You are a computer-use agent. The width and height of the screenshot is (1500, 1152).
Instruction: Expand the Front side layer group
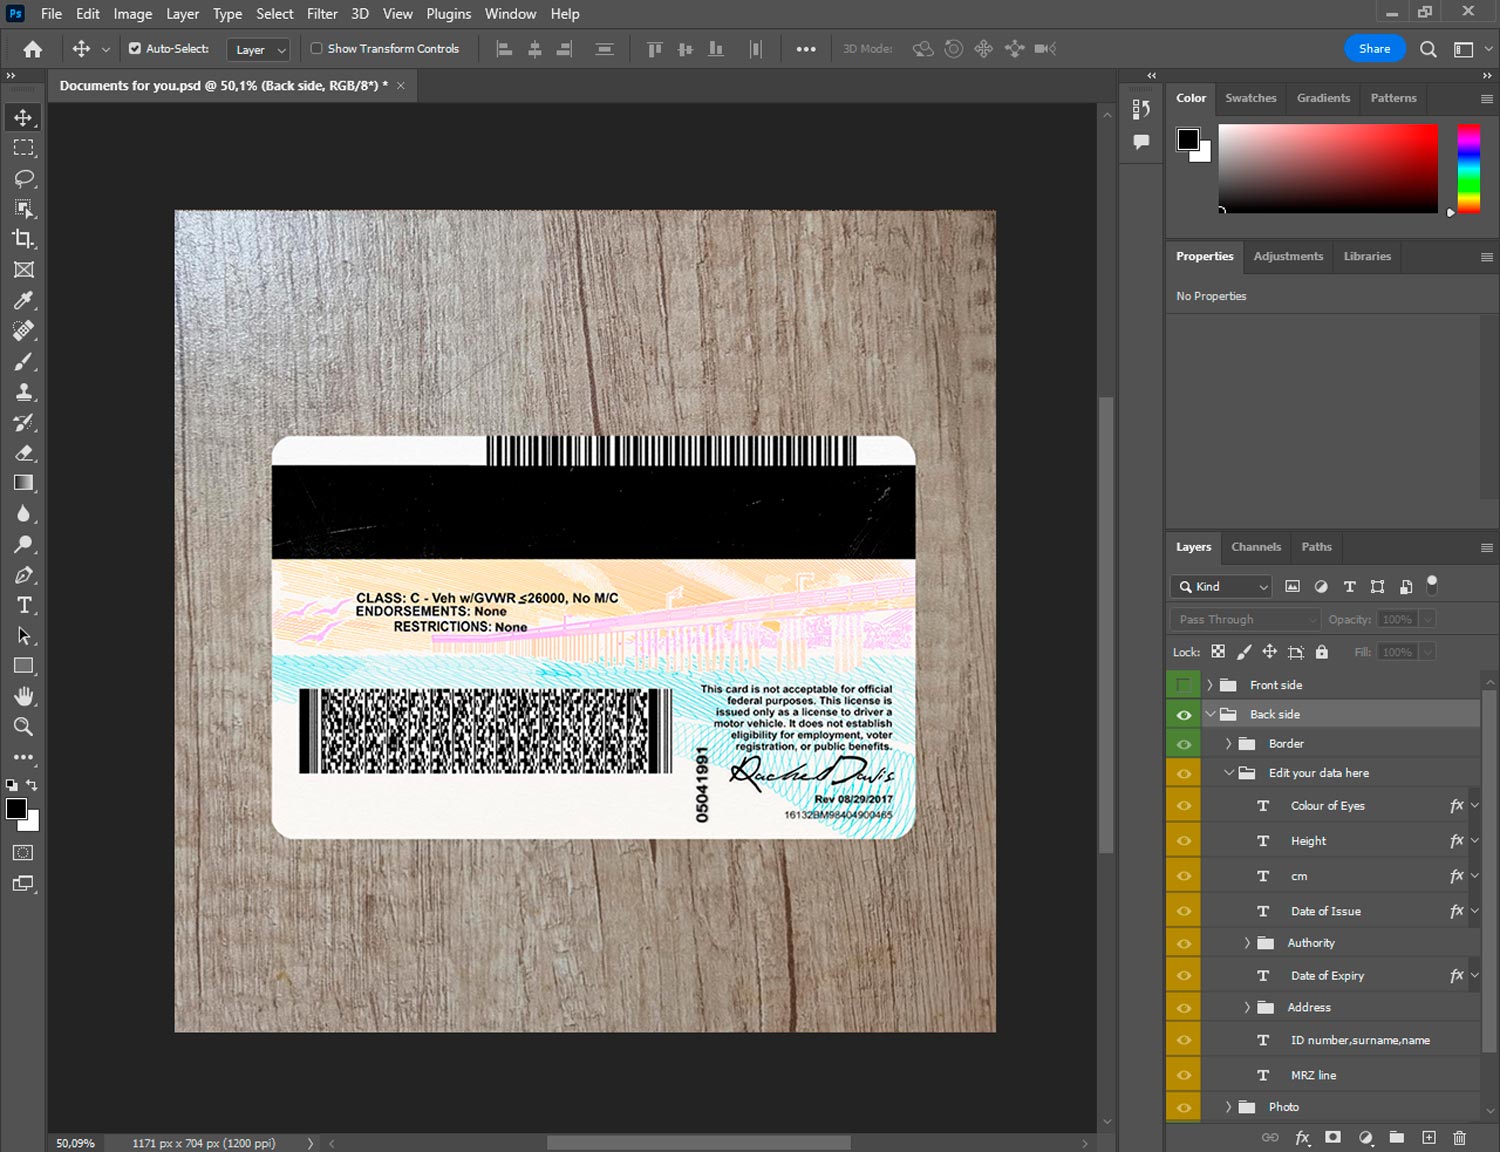(1210, 685)
